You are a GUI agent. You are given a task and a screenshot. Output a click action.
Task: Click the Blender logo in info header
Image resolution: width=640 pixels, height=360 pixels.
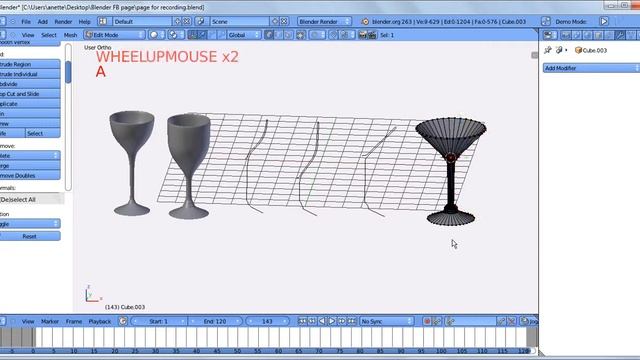365,22
